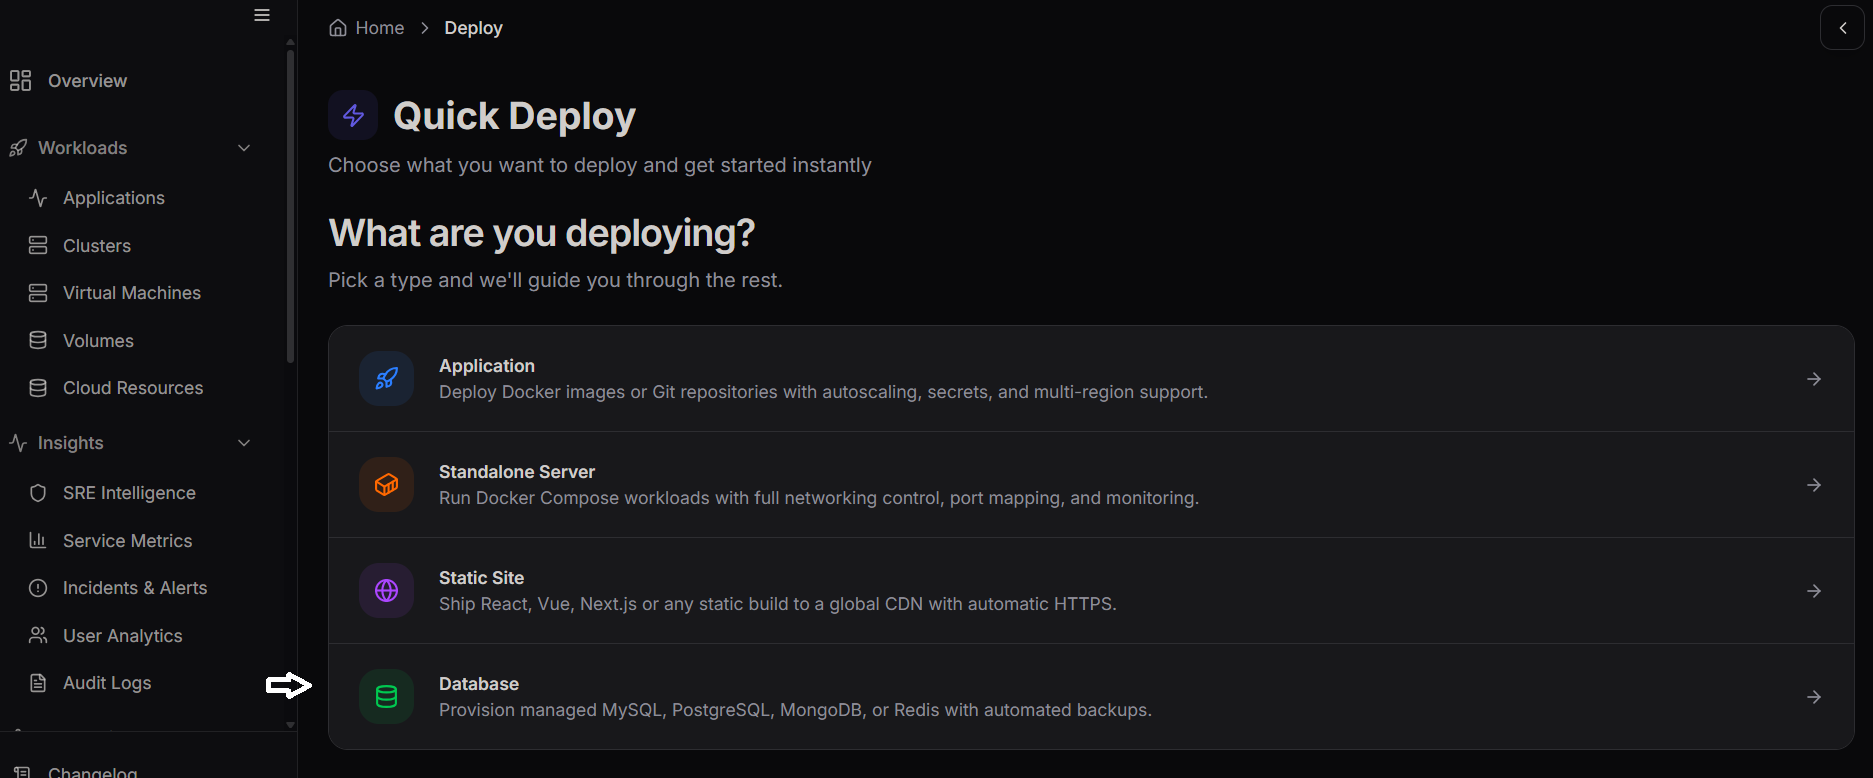The width and height of the screenshot is (1873, 778).
Task: Choose the Application deployment arrow
Action: pos(1813,379)
